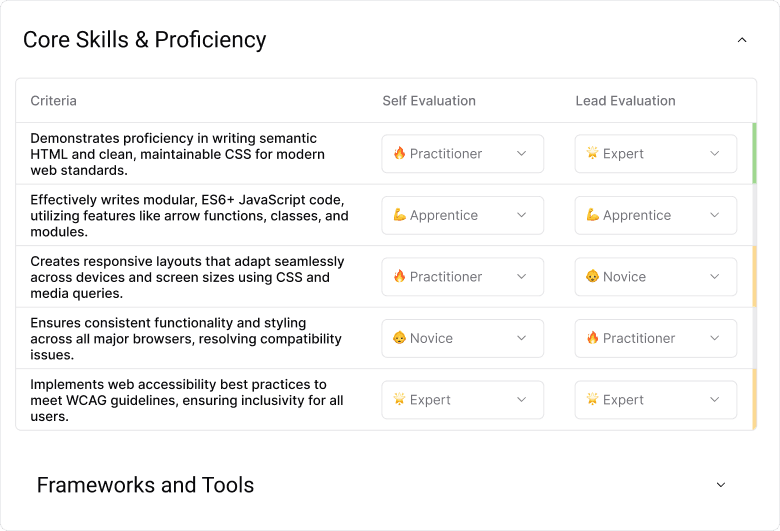Open Self Evaluation dropdown for ES6+ JavaScript row
This screenshot has height=531, width=780.
[462, 215]
